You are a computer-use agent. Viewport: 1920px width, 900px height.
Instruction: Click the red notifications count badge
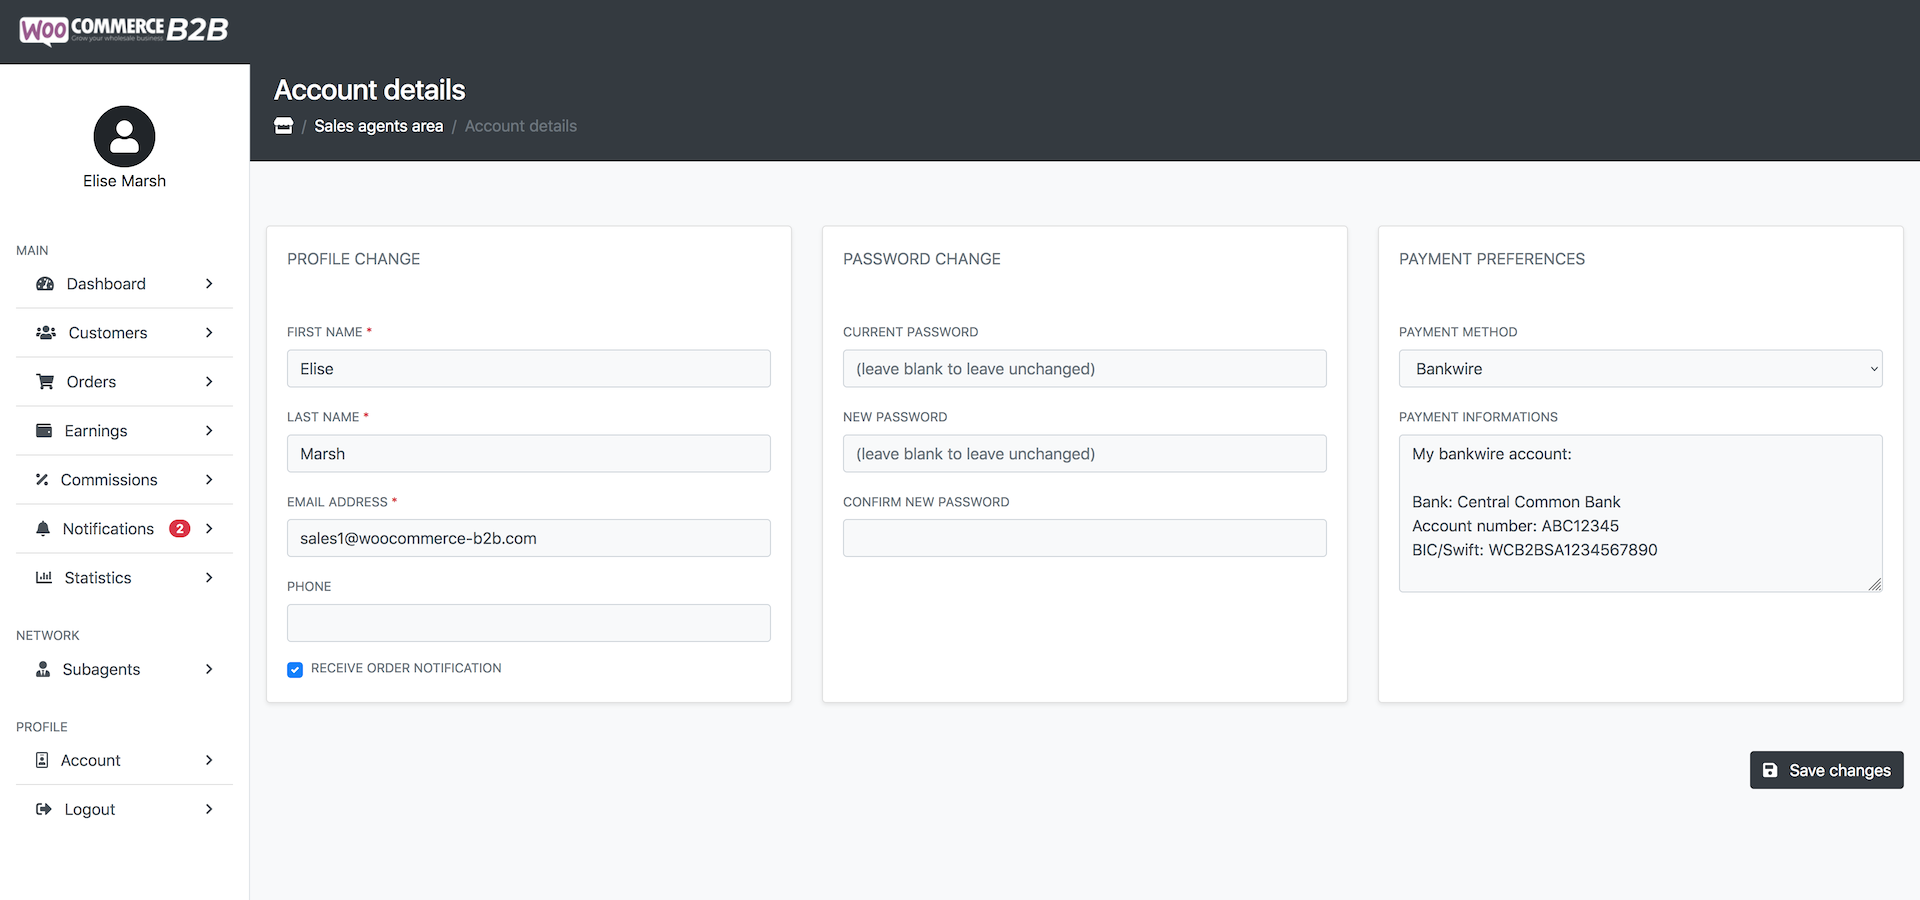(x=180, y=529)
